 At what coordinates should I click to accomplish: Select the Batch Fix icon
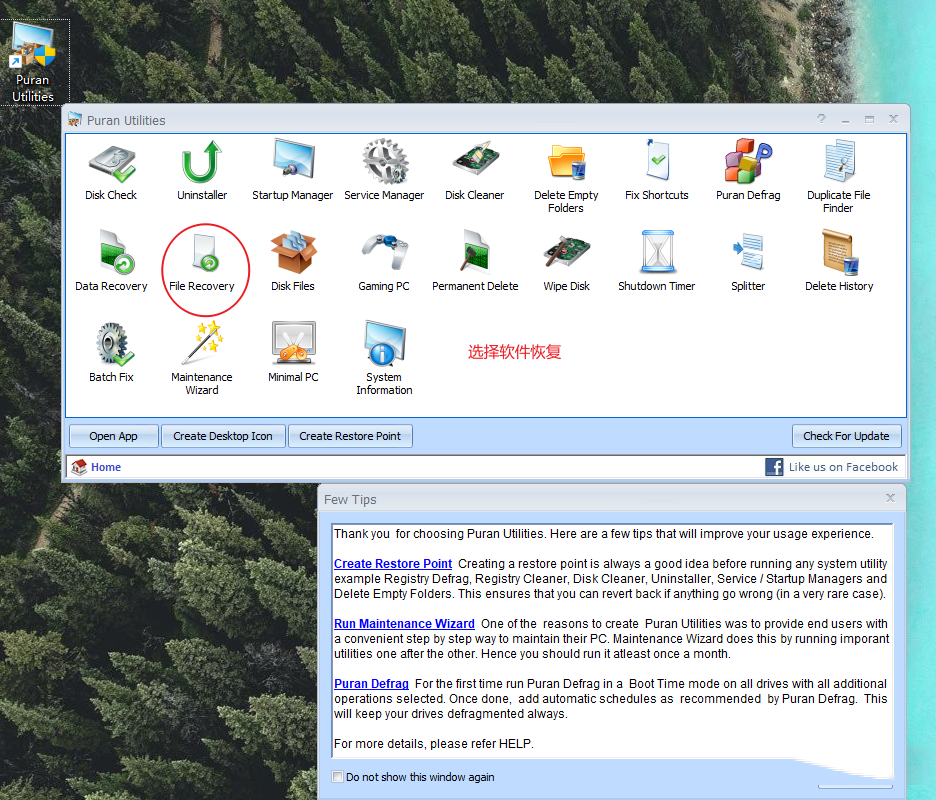111,352
